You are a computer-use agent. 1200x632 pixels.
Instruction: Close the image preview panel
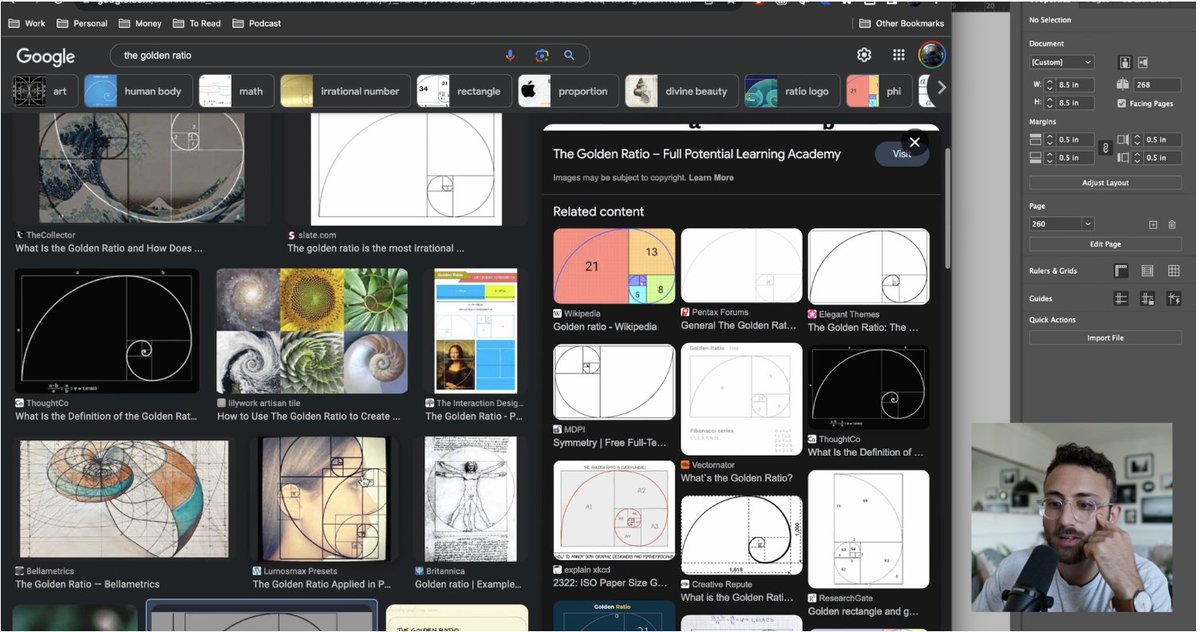(x=914, y=143)
